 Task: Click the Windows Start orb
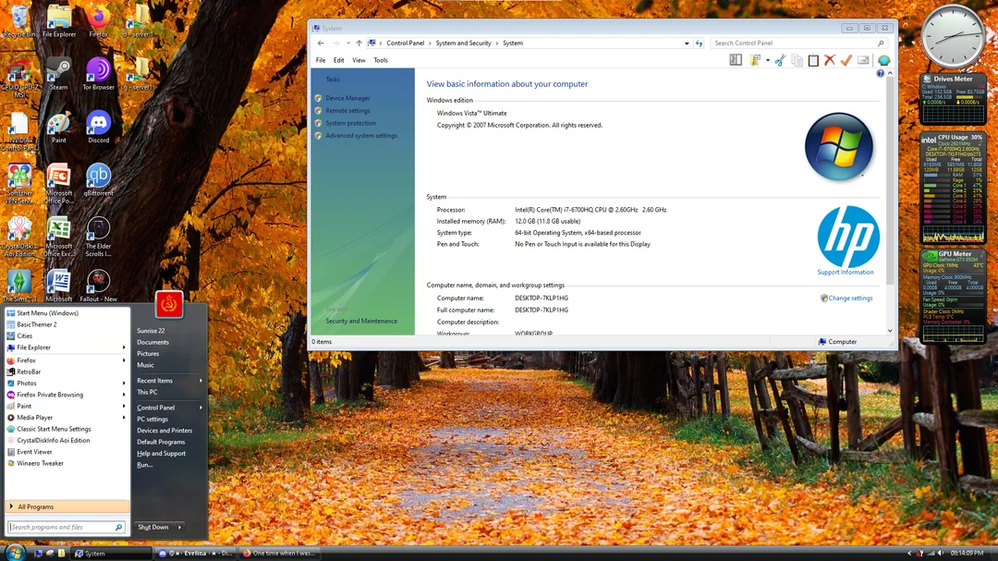(14, 553)
